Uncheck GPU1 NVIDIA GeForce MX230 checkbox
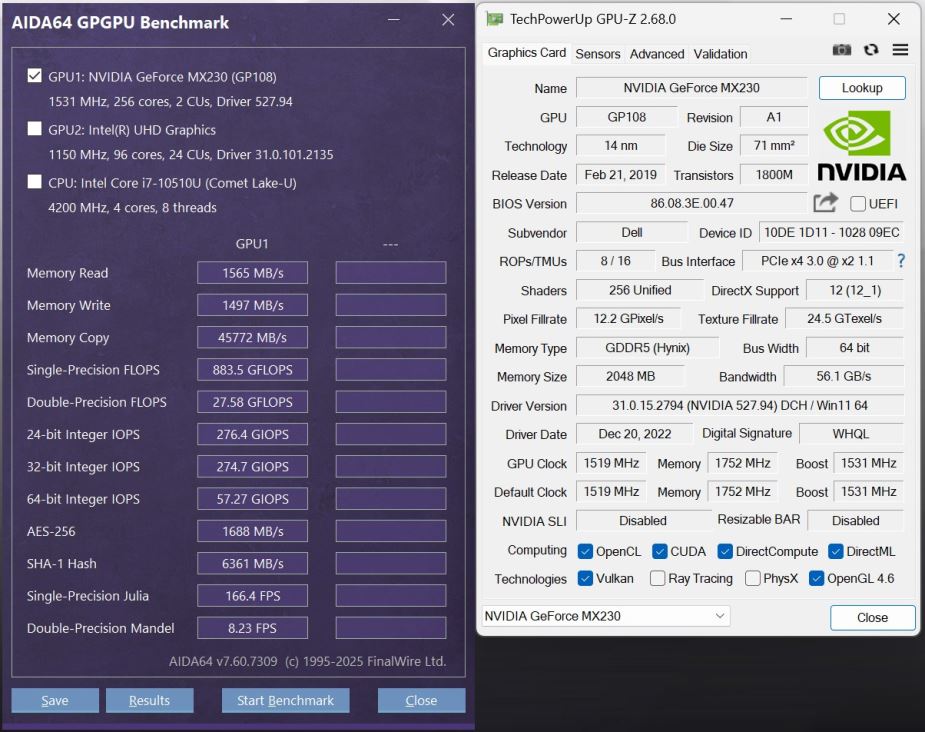The image size is (925, 732). point(35,76)
